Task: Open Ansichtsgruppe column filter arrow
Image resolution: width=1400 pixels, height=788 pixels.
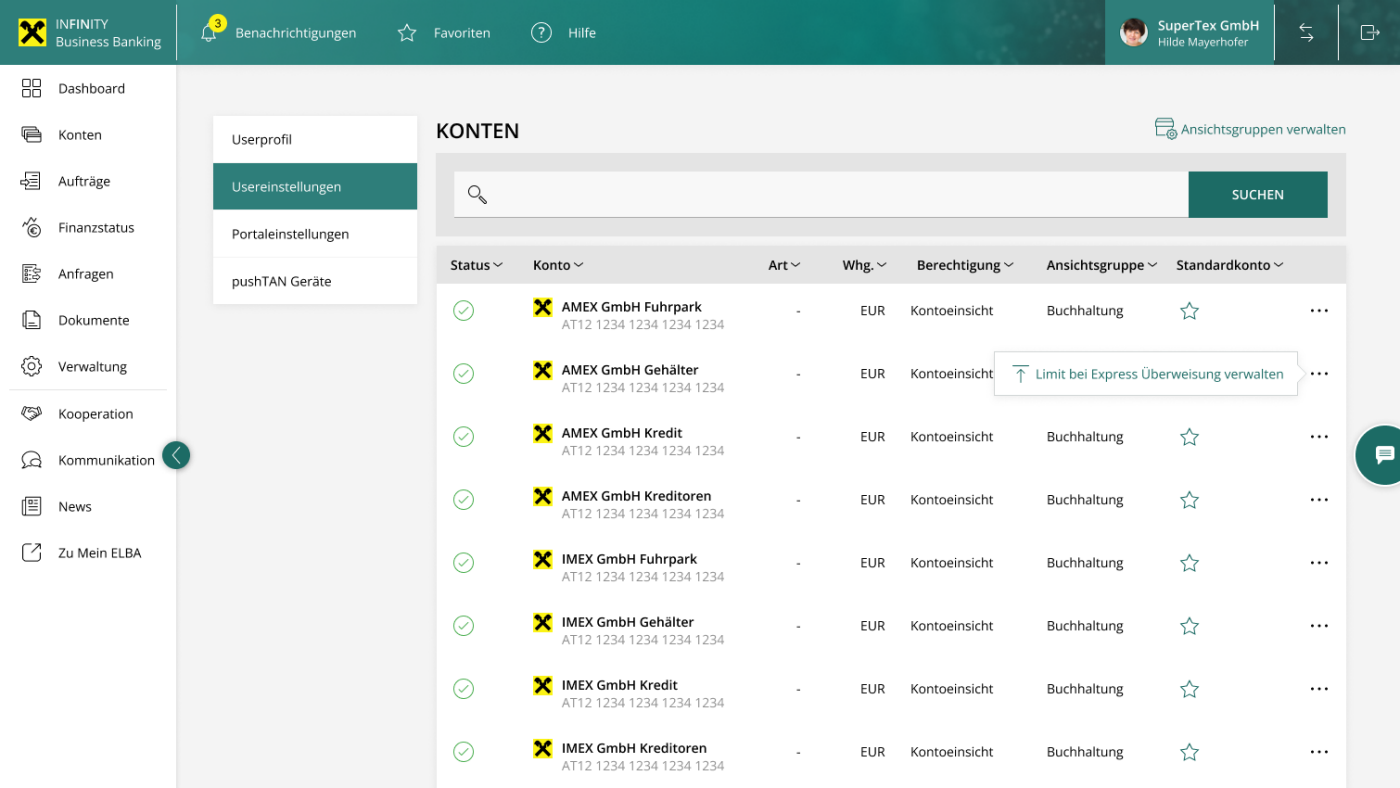Action: (1153, 265)
